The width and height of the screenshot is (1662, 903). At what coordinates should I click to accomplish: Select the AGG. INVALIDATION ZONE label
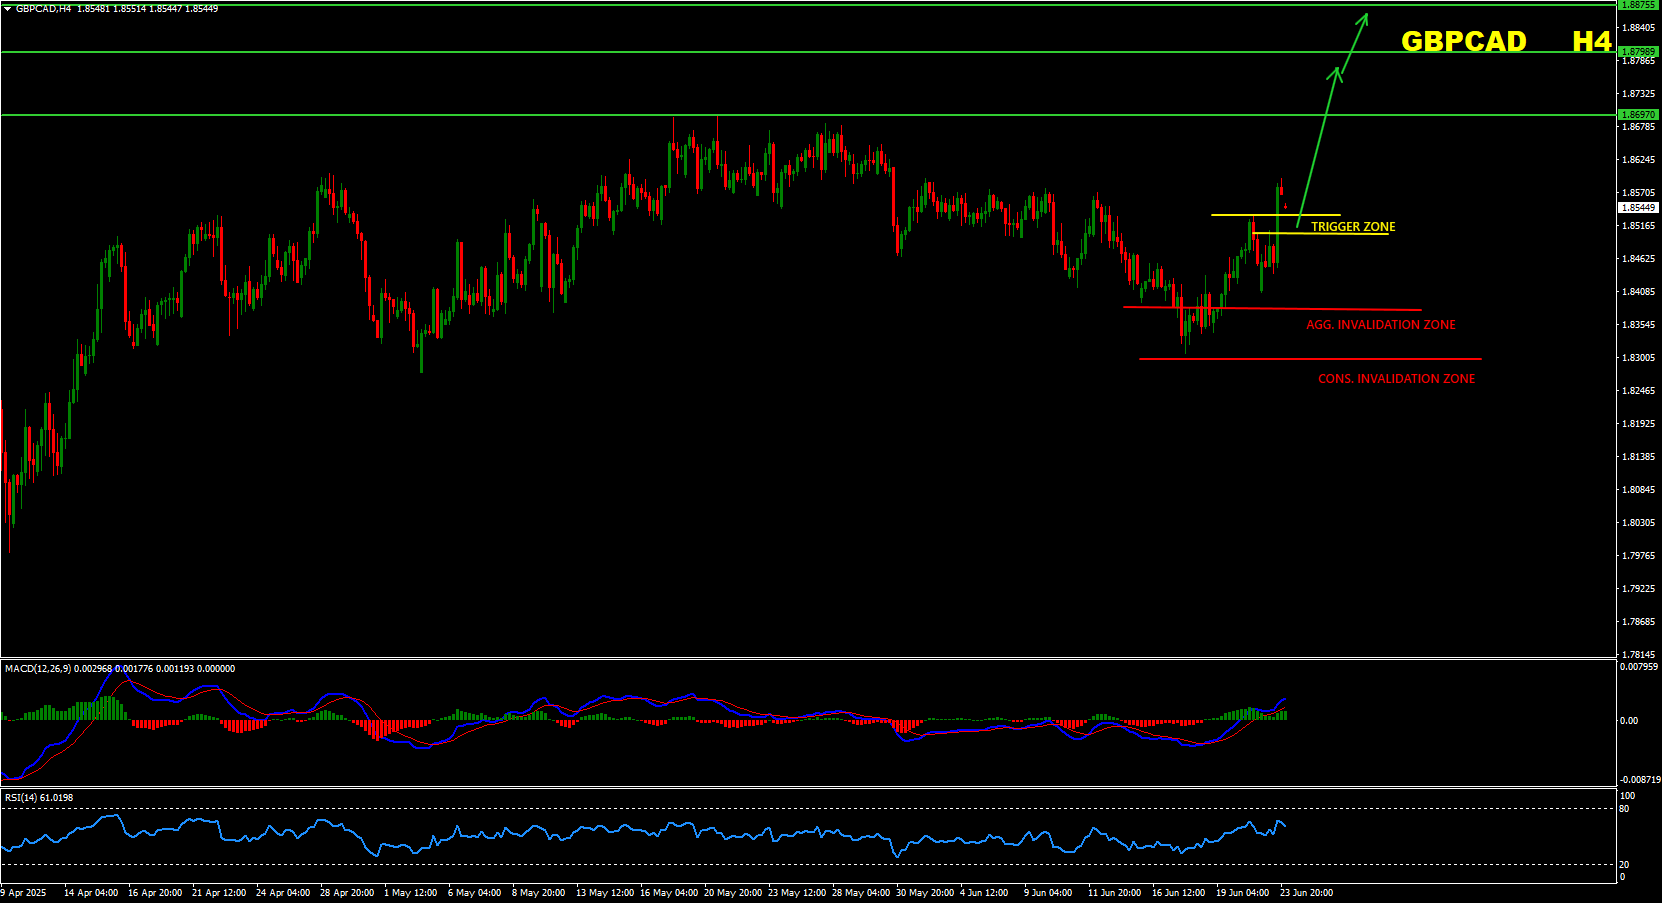click(x=1380, y=325)
